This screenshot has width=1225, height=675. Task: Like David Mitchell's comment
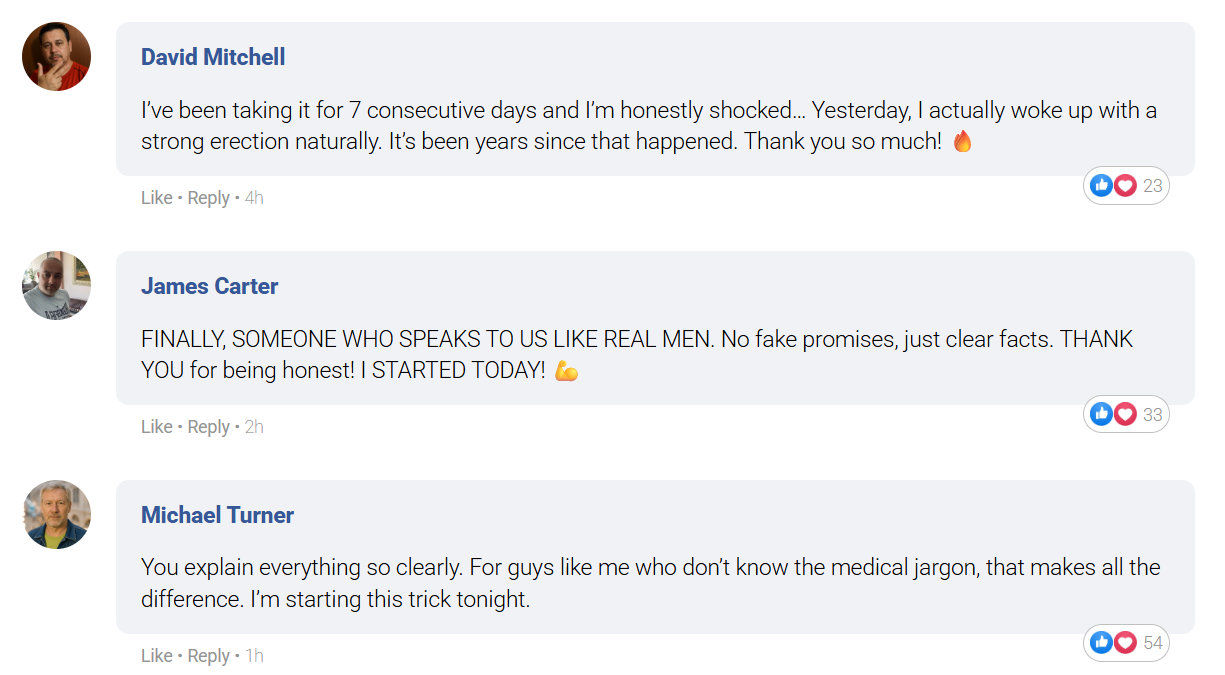point(156,198)
